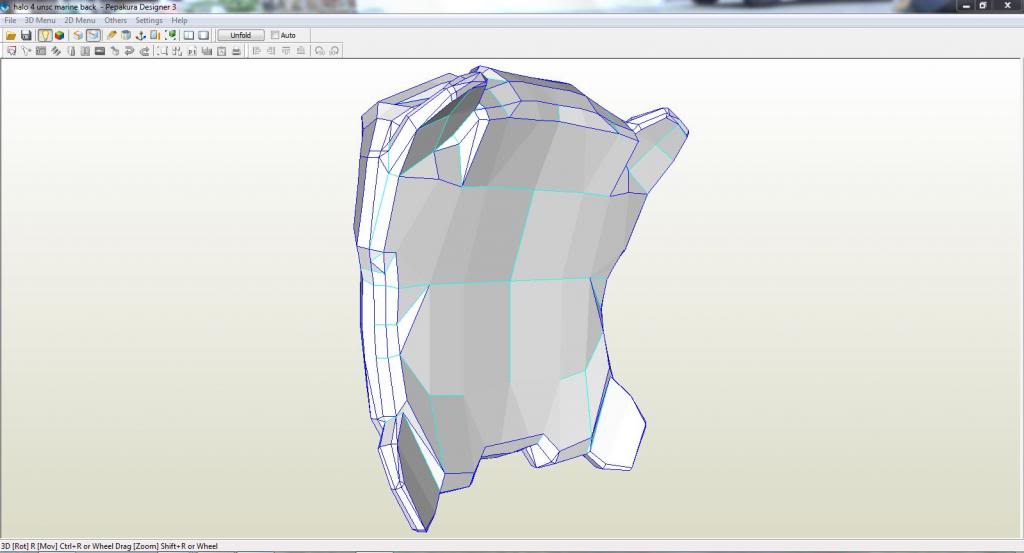Screen dimensions: 1024x553
Task: Click the redo curved arrow icon
Action: (144, 51)
